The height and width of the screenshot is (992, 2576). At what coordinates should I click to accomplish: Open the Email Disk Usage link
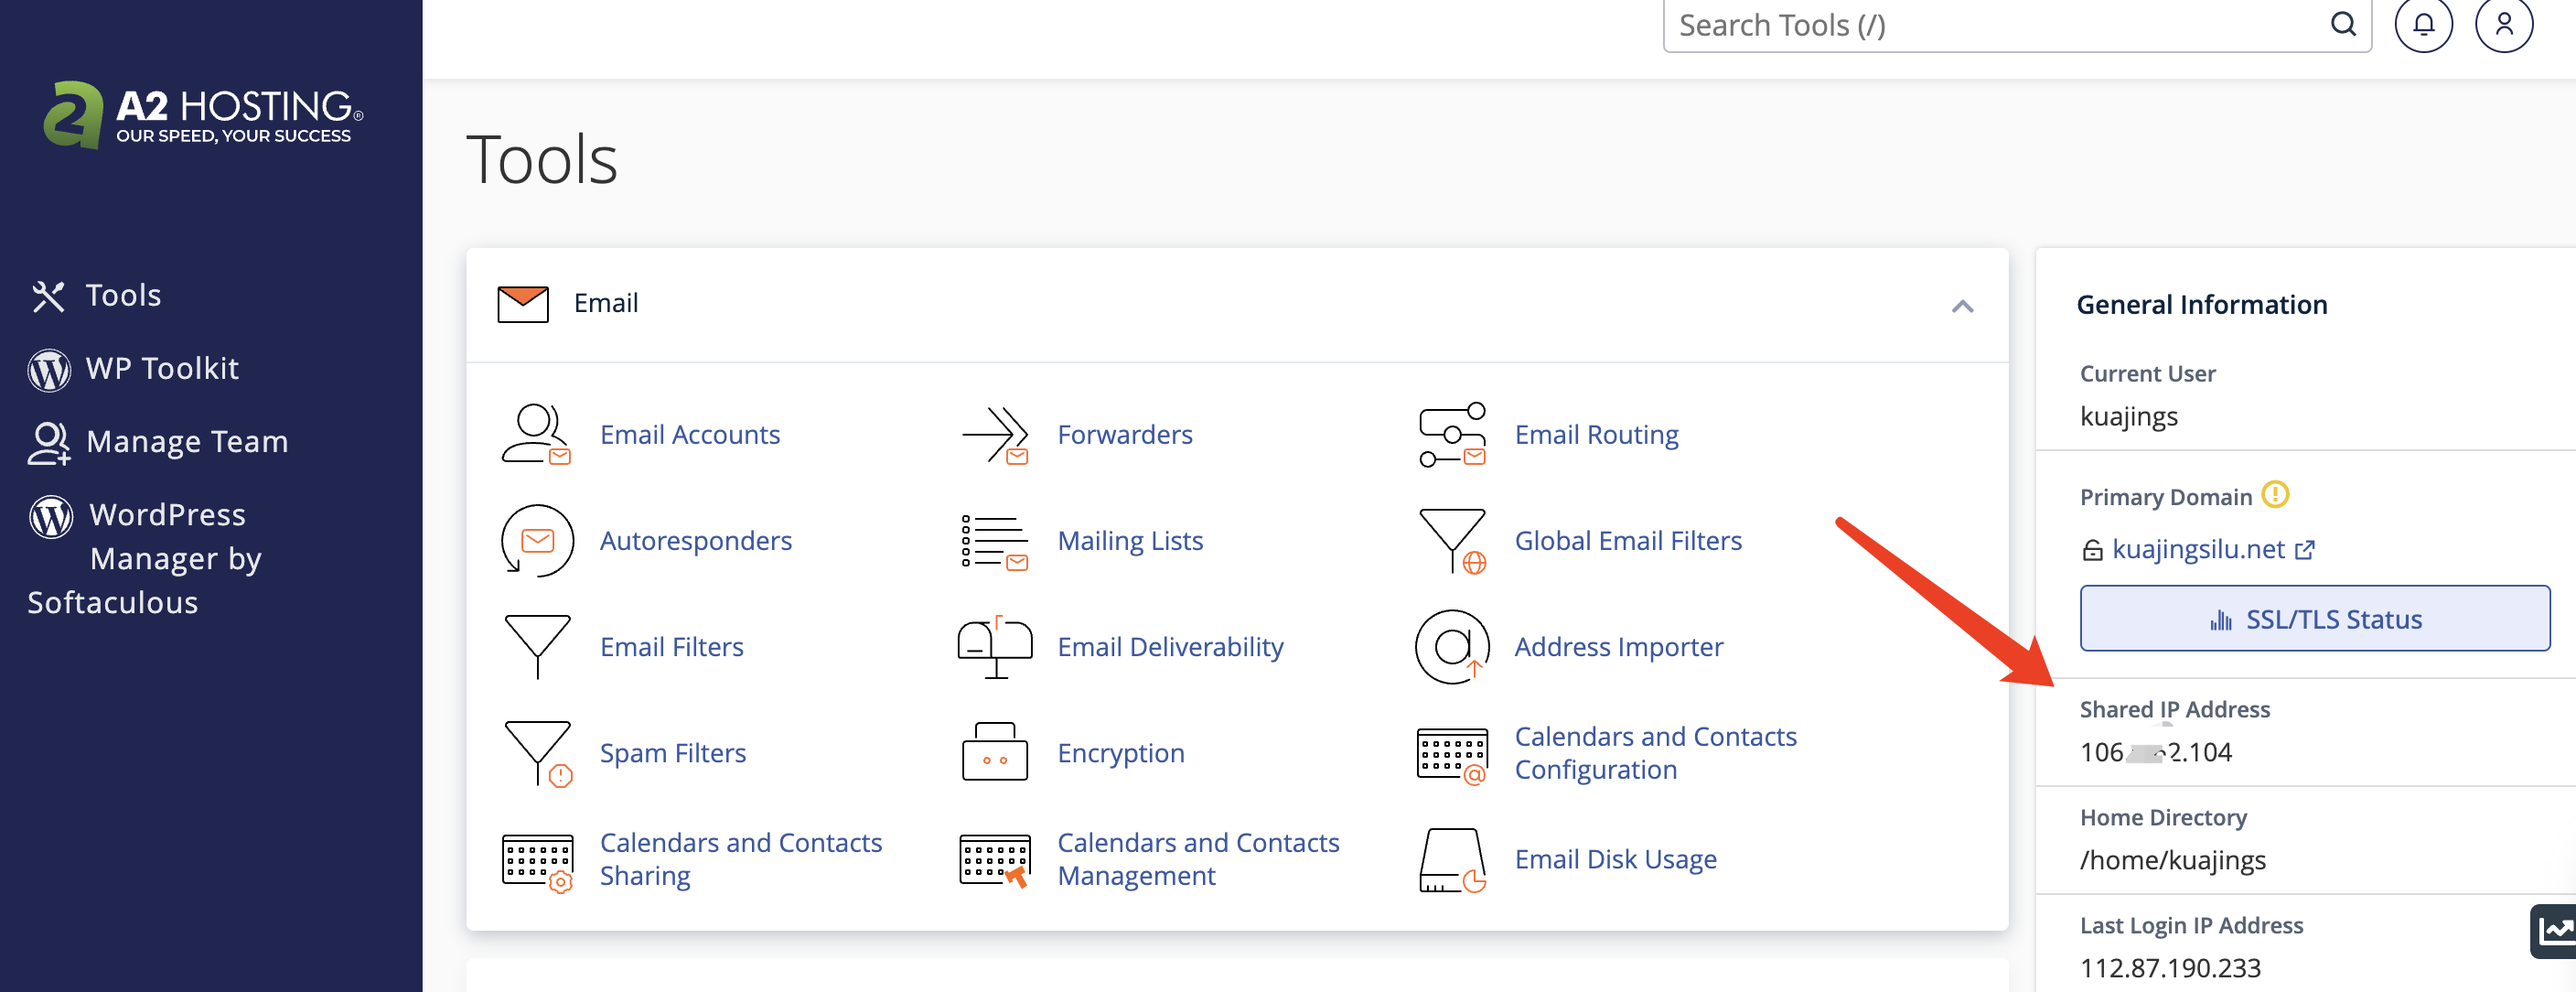click(1615, 860)
